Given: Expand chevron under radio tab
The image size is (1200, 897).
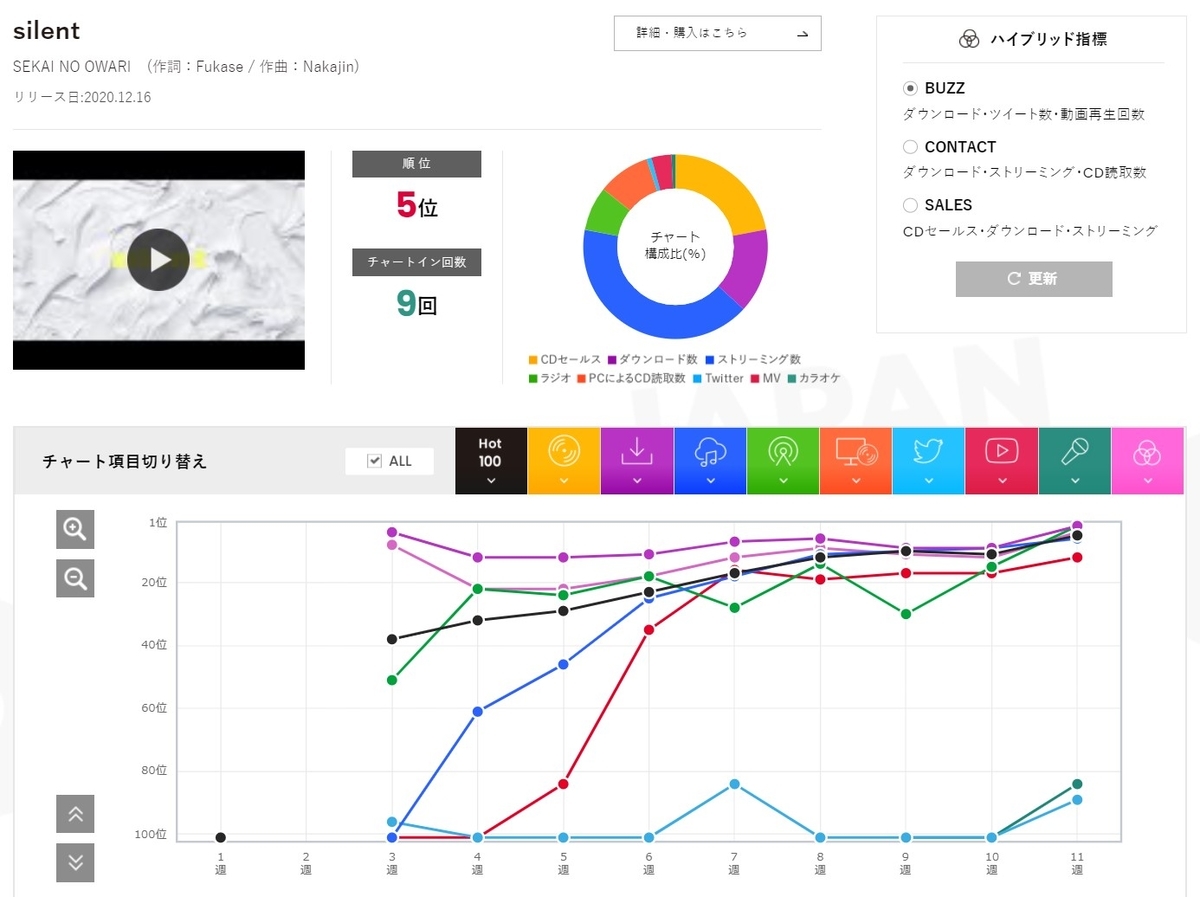Looking at the screenshot, I should [x=783, y=481].
